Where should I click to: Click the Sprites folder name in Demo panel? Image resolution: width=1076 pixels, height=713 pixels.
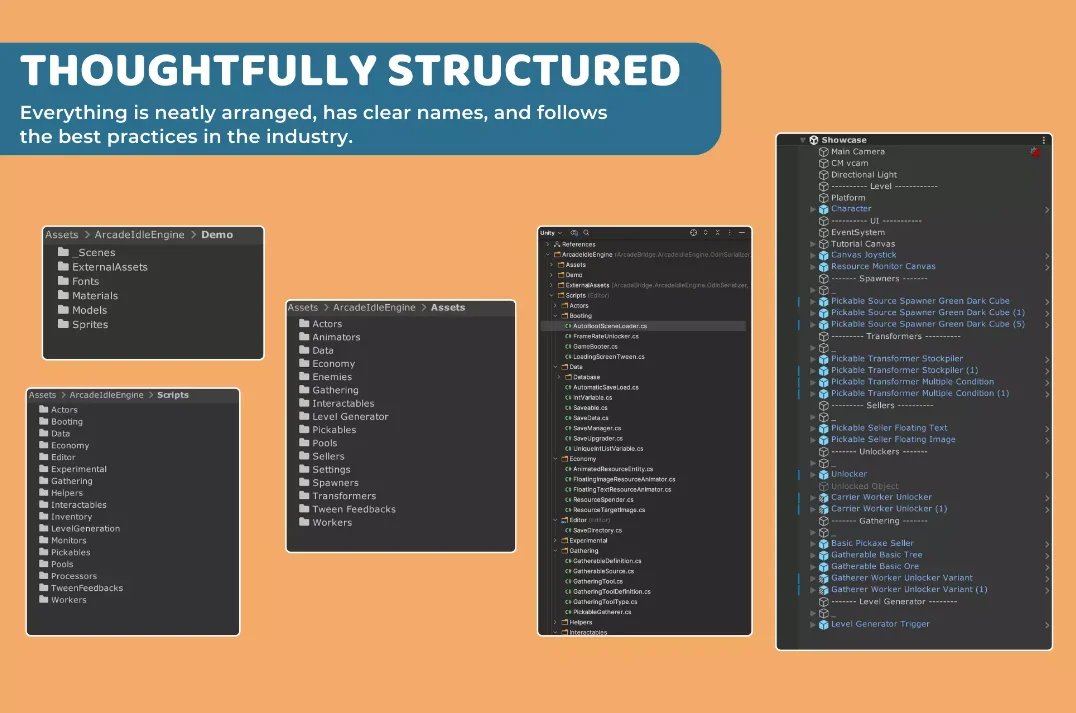point(90,325)
